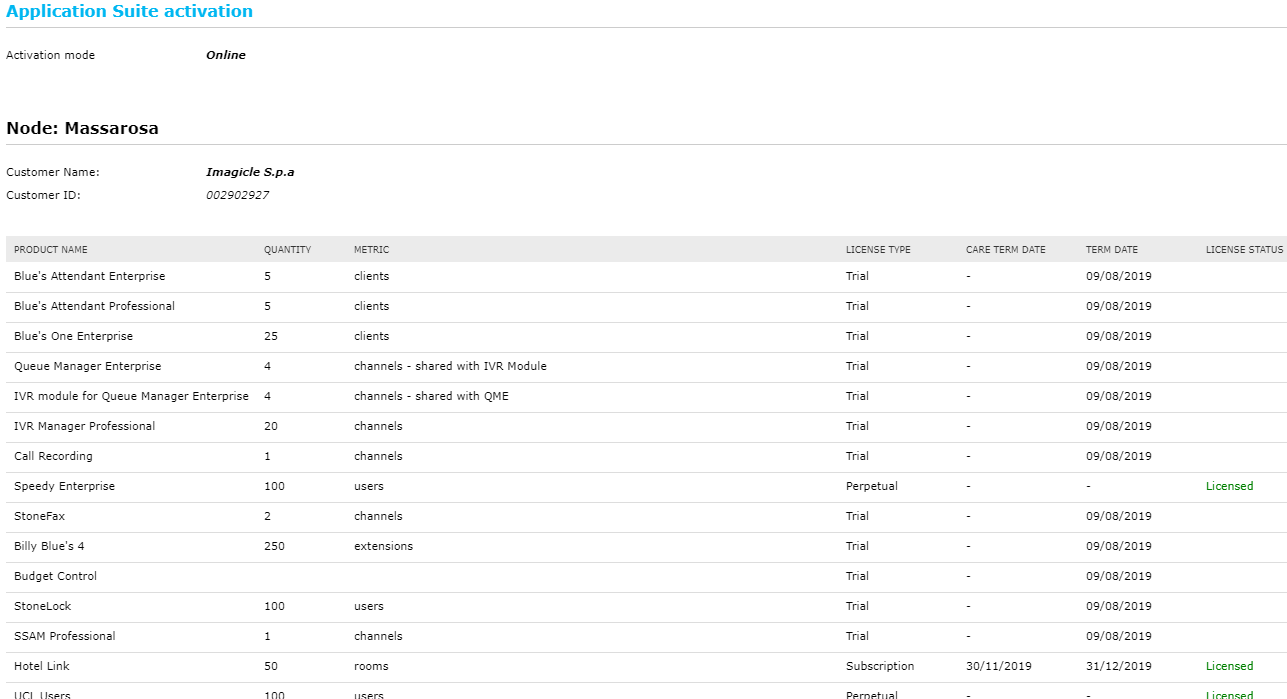This screenshot has height=699, width=1287.
Task: Click Licensed status in Hotel Link row
Action: point(1229,666)
